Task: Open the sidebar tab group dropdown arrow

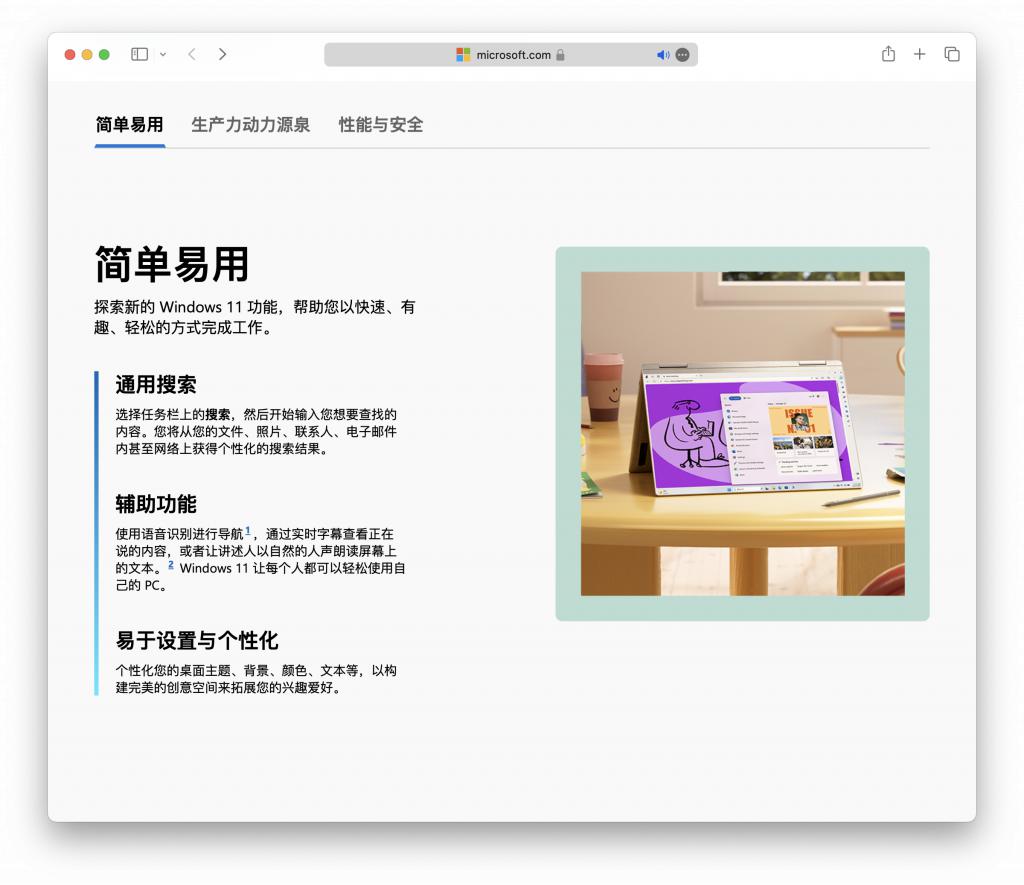Action: pos(163,54)
